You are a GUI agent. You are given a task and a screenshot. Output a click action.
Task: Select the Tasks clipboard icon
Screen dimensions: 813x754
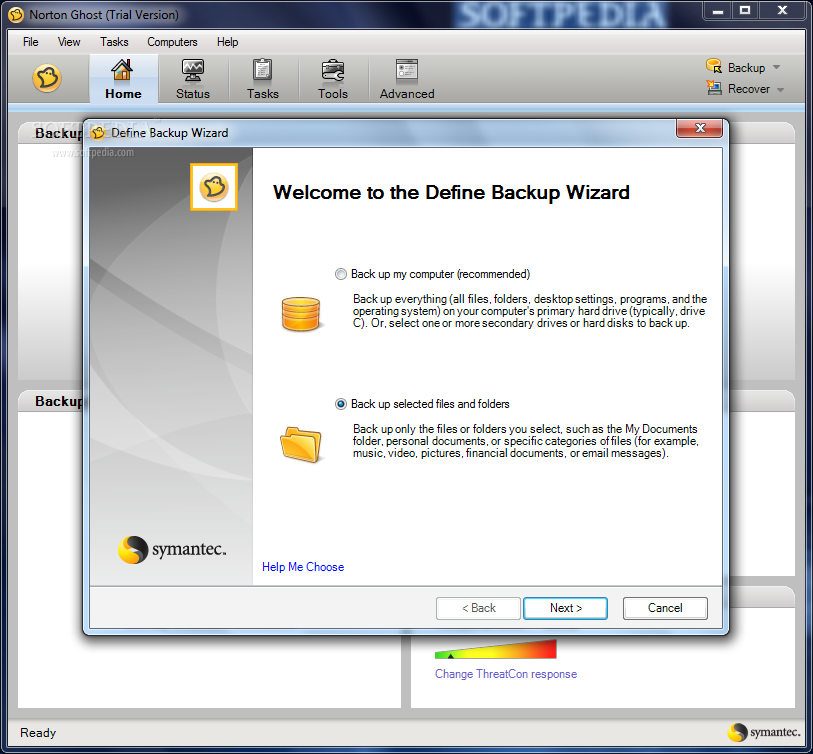pyautogui.click(x=263, y=70)
